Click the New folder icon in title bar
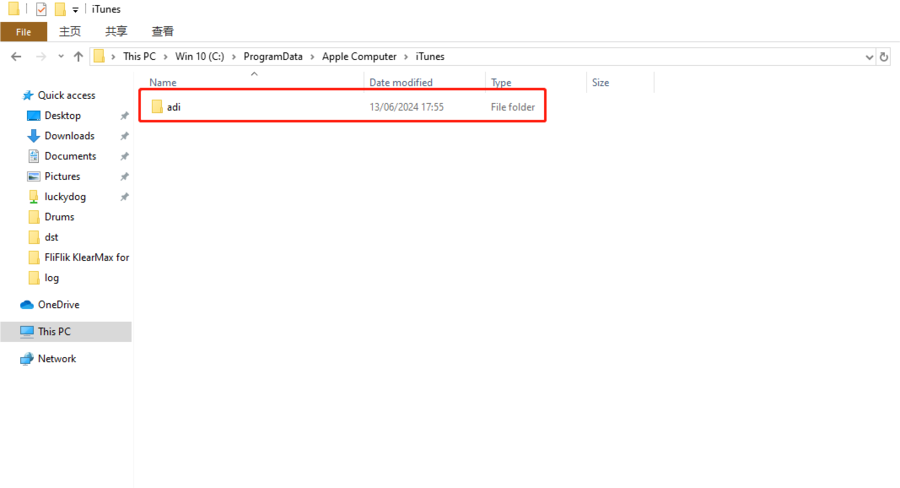 point(60,9)
